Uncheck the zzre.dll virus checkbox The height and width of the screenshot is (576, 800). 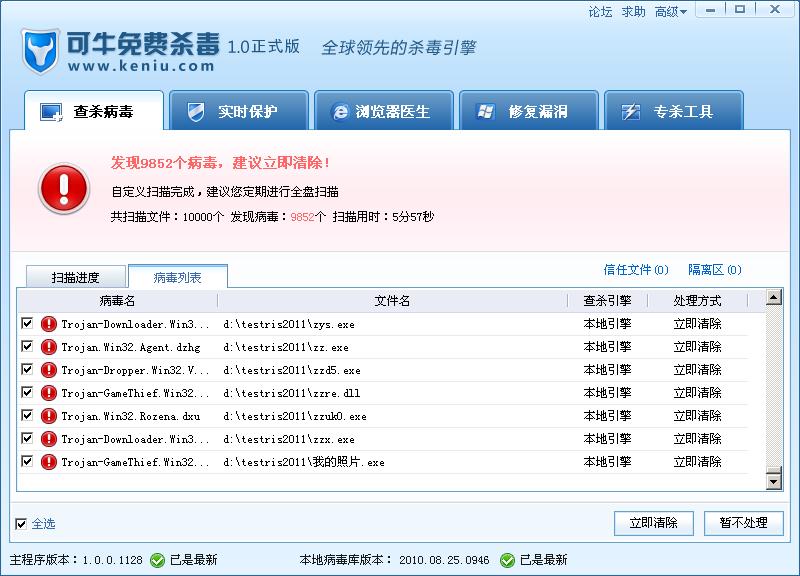27,392
